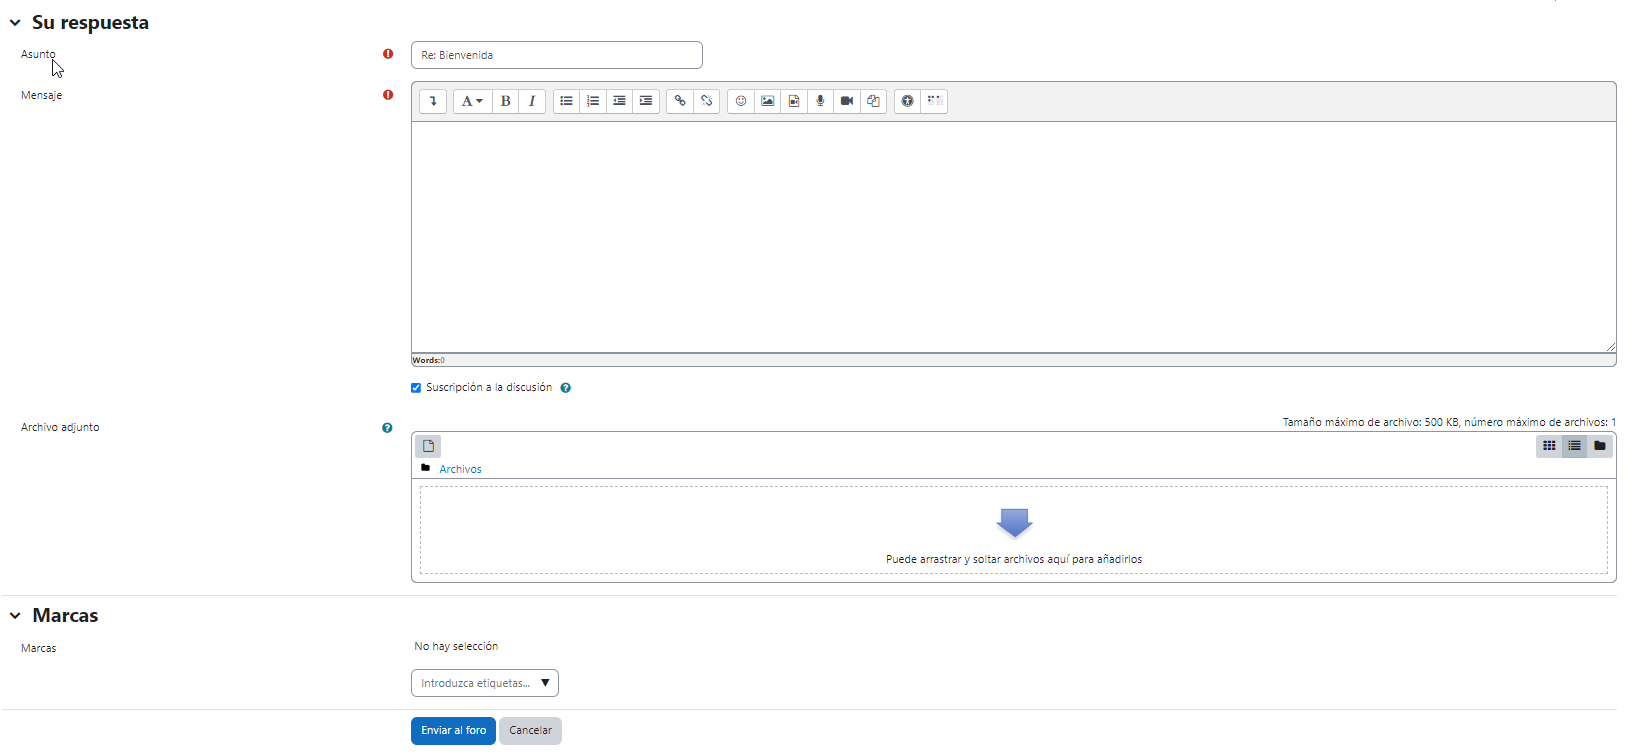
Task: Click Enviar al foro button
Action: pos(453,731)
